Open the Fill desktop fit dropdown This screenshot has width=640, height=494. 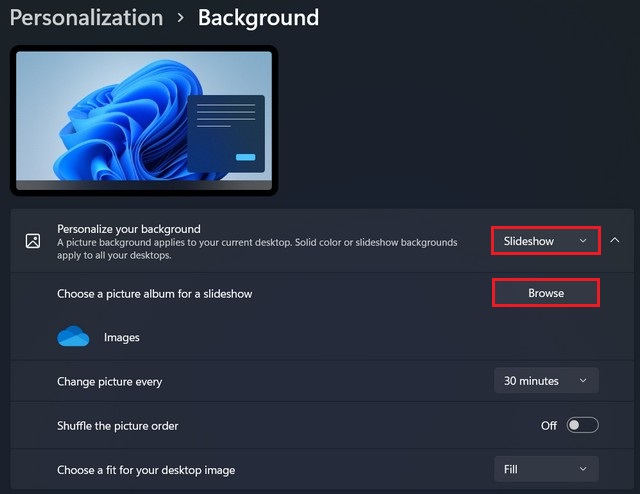pos(546,469)
